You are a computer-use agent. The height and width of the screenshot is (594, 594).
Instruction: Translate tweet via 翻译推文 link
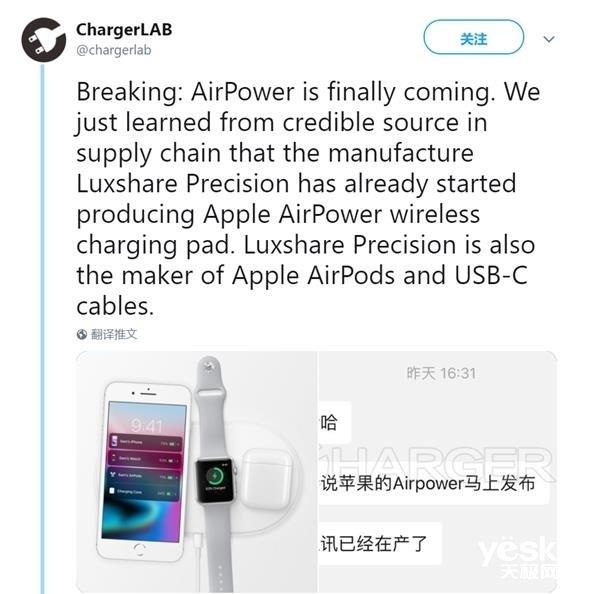coord(114,334)
